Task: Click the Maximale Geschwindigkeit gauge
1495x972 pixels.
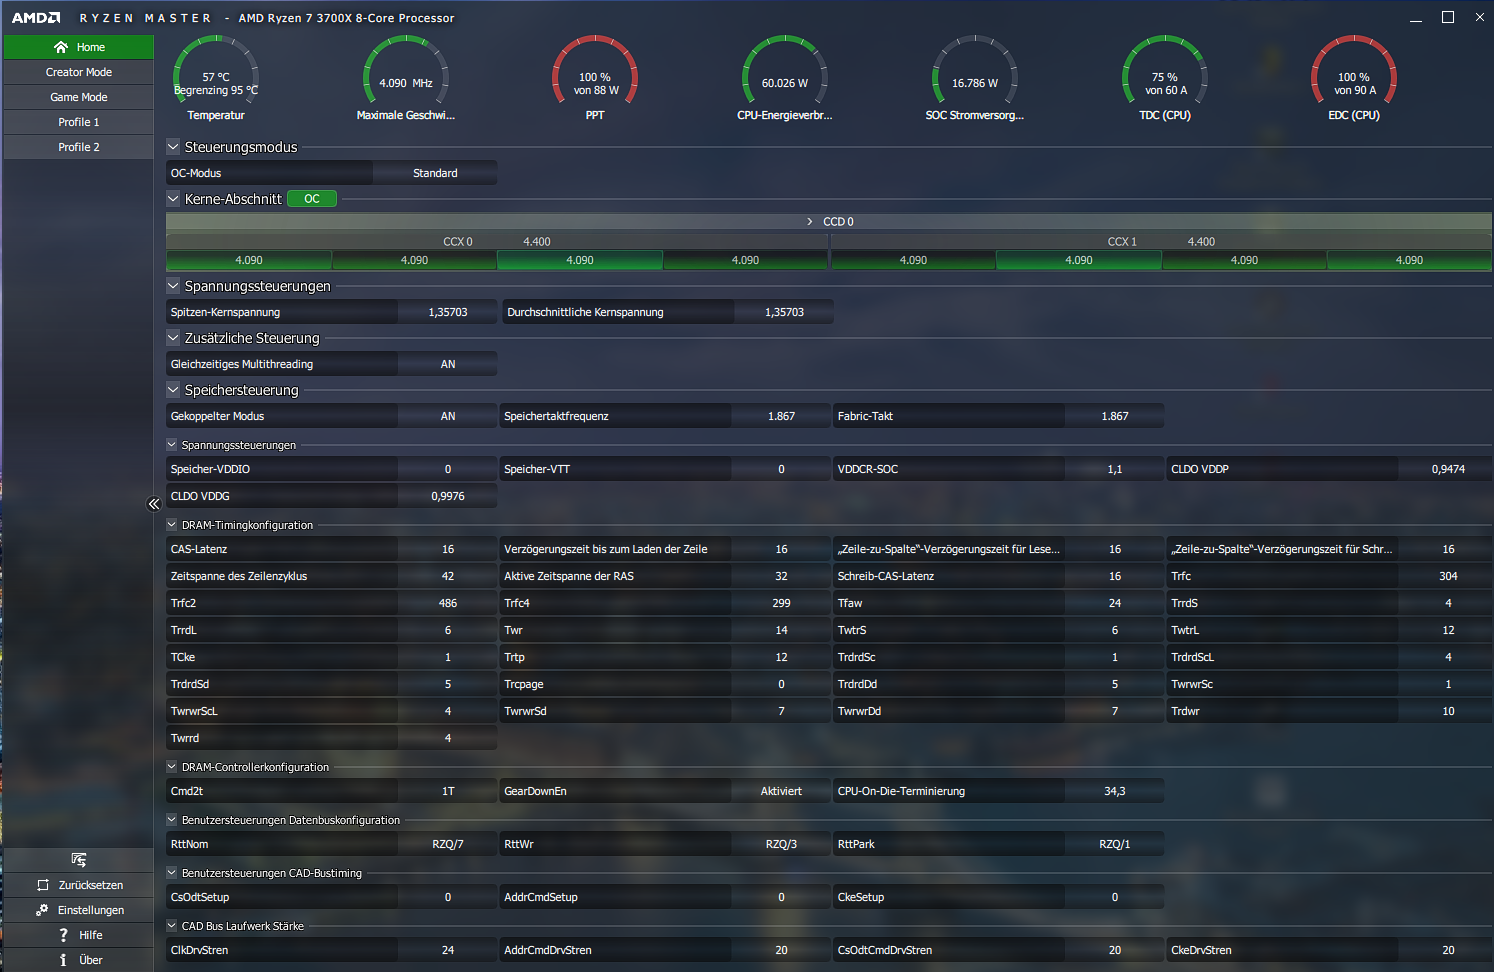Action: 406,79
